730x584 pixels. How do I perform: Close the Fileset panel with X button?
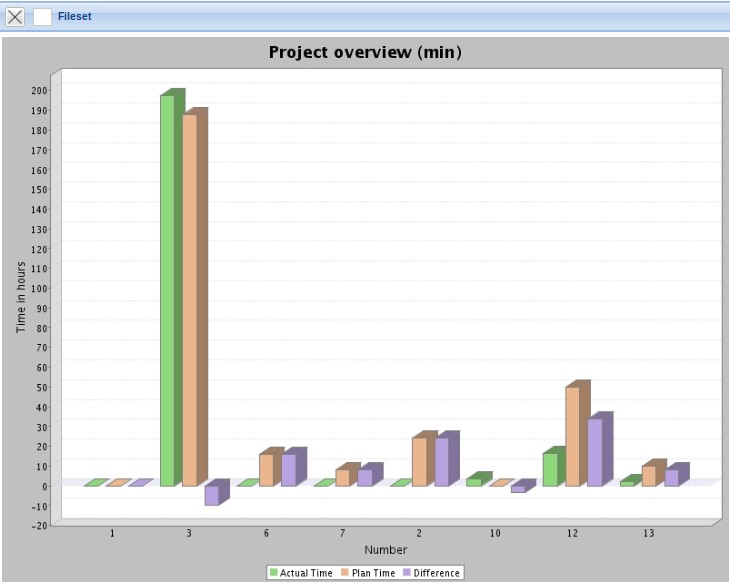click(x=15, y=16)
